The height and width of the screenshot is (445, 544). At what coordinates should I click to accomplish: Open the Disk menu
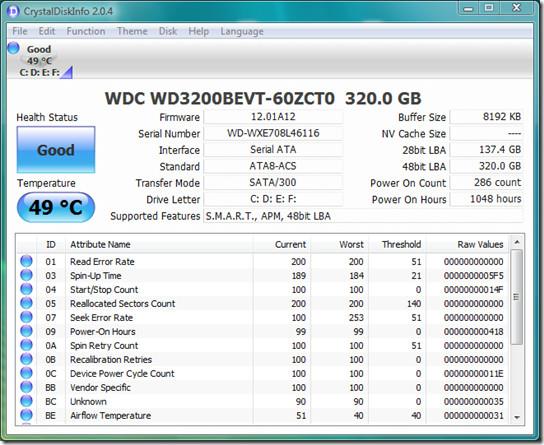pos(168,31)
